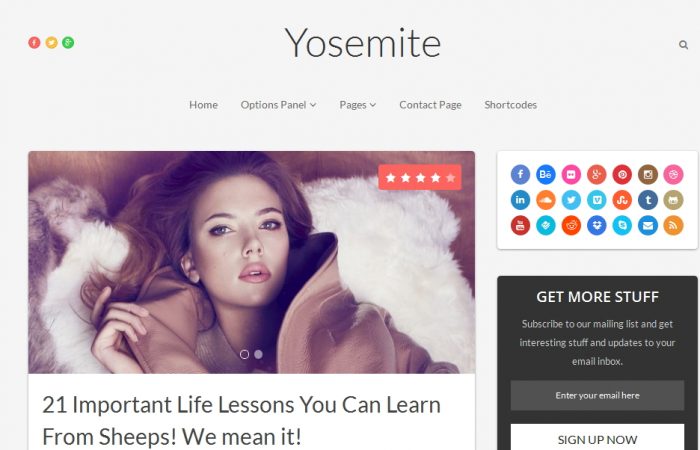The image size is (700, 450).
Task: Select the first slider dot indicator
Action: (244, 354)
